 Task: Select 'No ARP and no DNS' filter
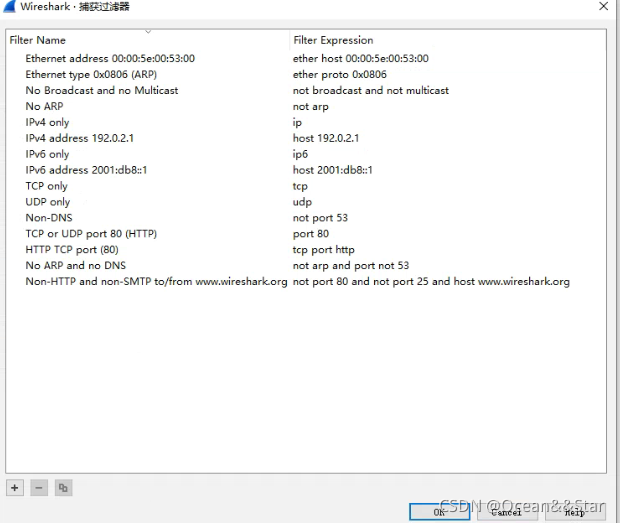(x=76, y=266)
